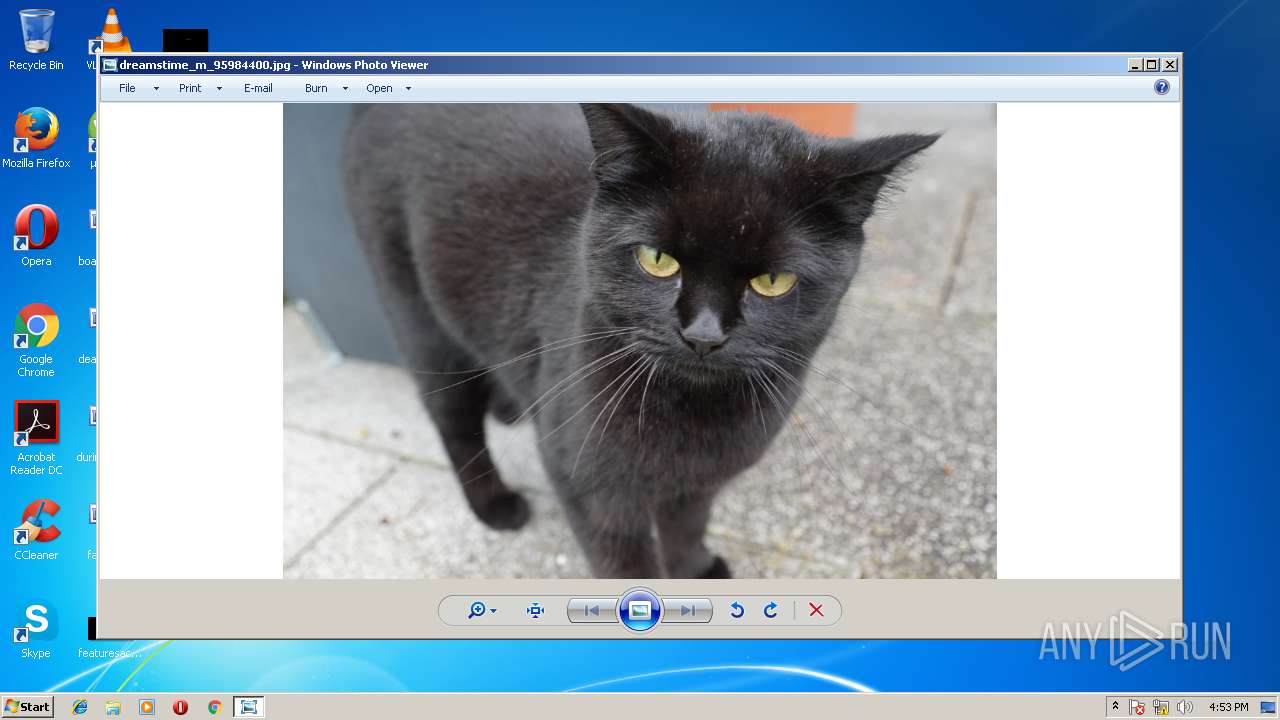Image resolution: width=1280 pixels, height=720 pixels.
Task: Open Opera from the taskbar
Action: coord(180,707)
